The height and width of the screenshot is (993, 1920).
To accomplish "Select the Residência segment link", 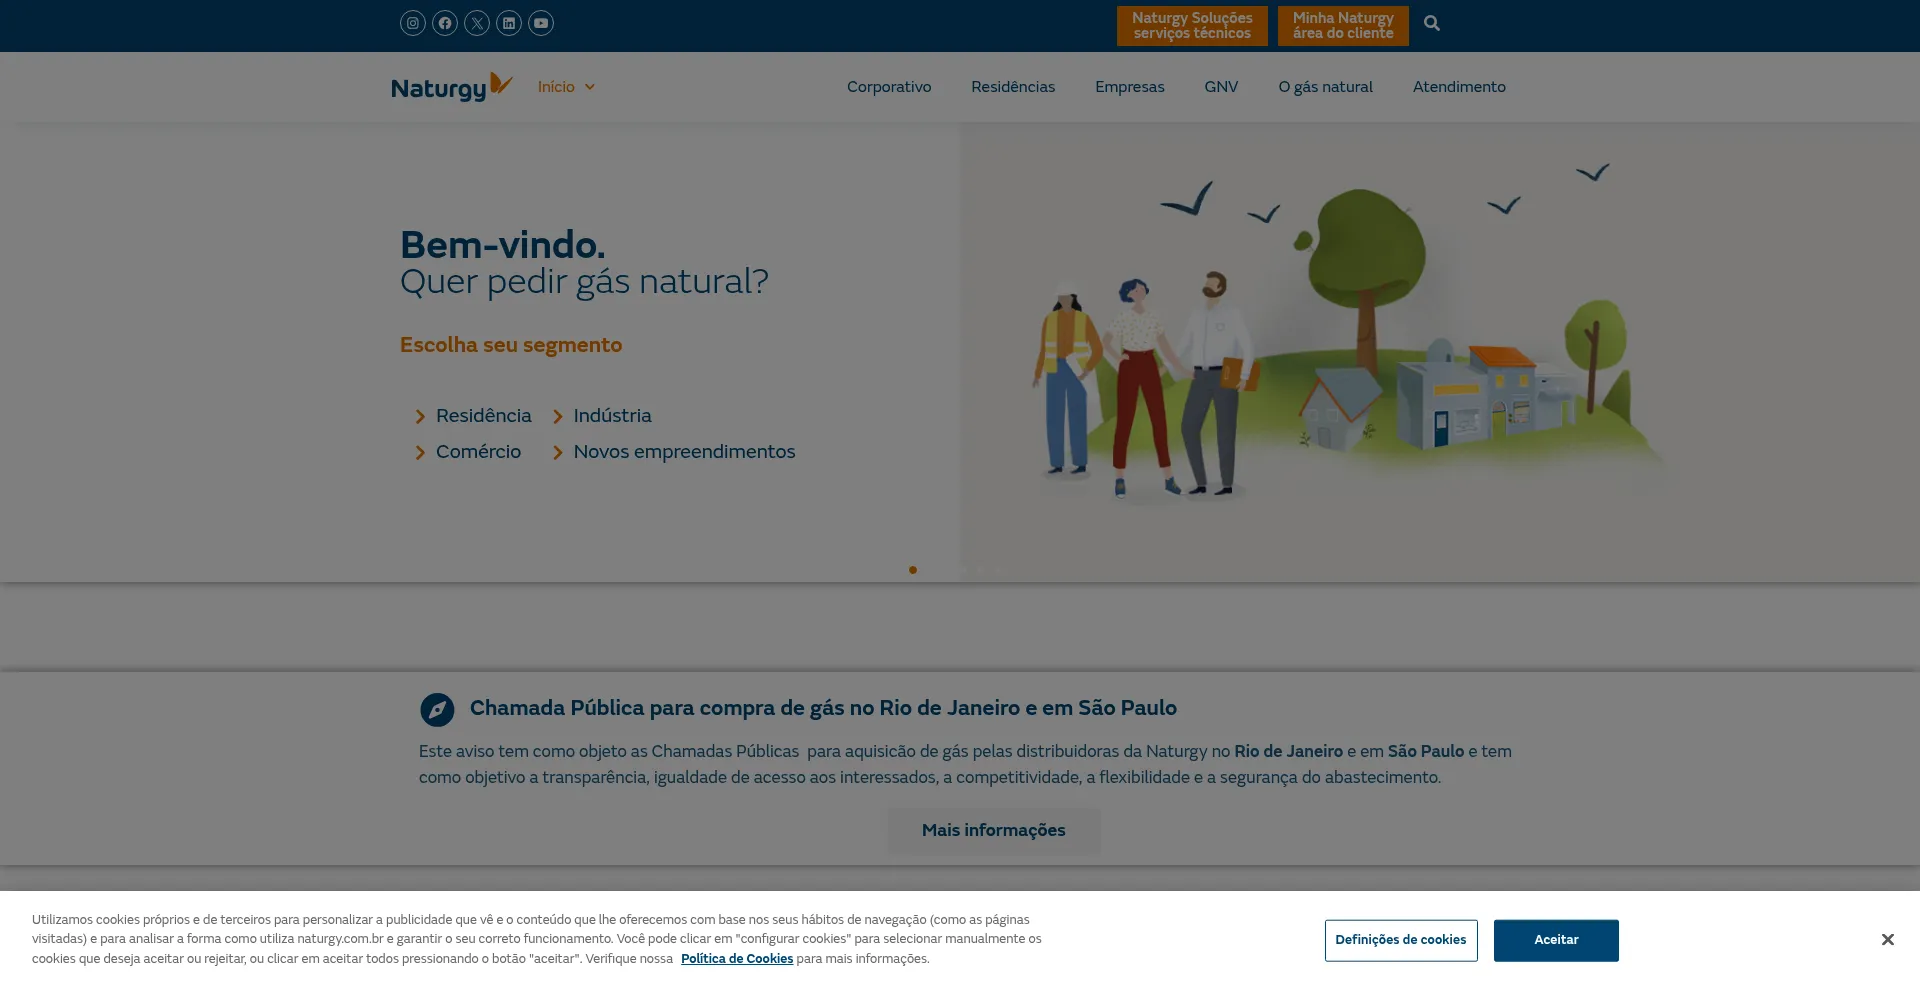I will [484, 416].
